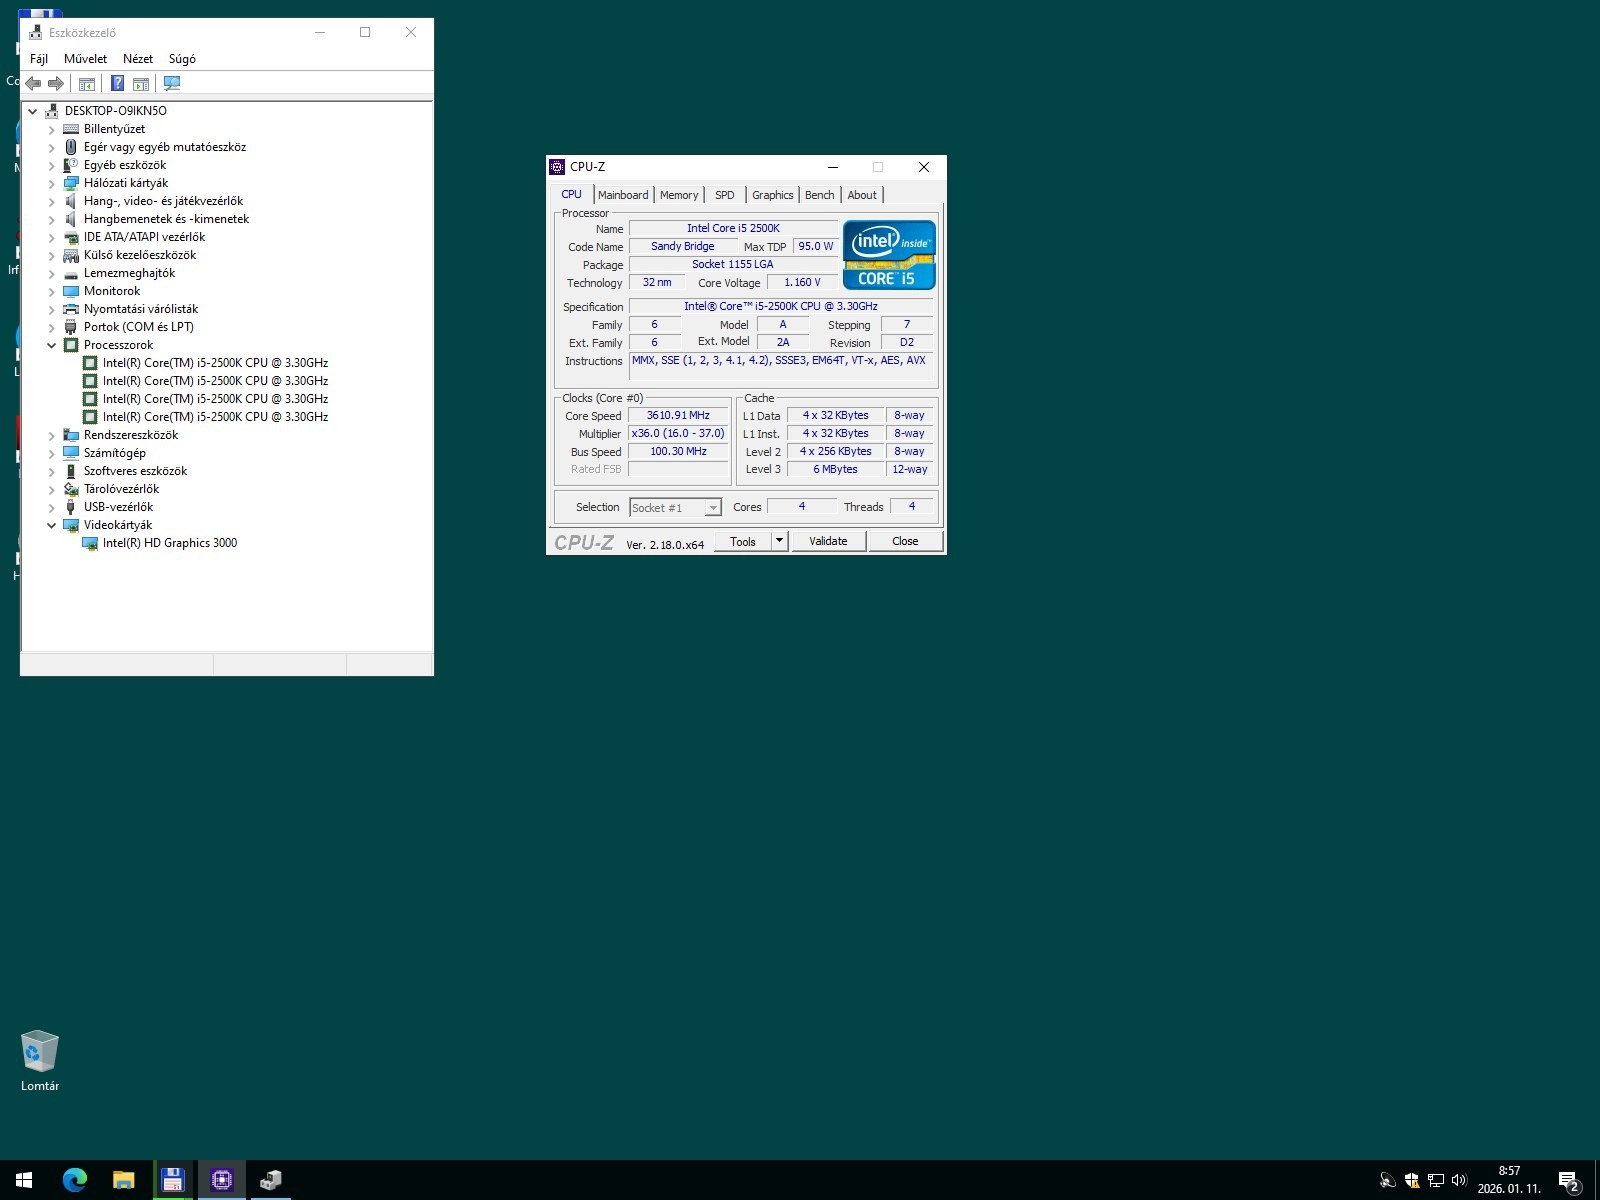Click the Close button in CPU-Z
Image resolution: width=1600 pixels, height=1200 pixels.
[905, 541]
